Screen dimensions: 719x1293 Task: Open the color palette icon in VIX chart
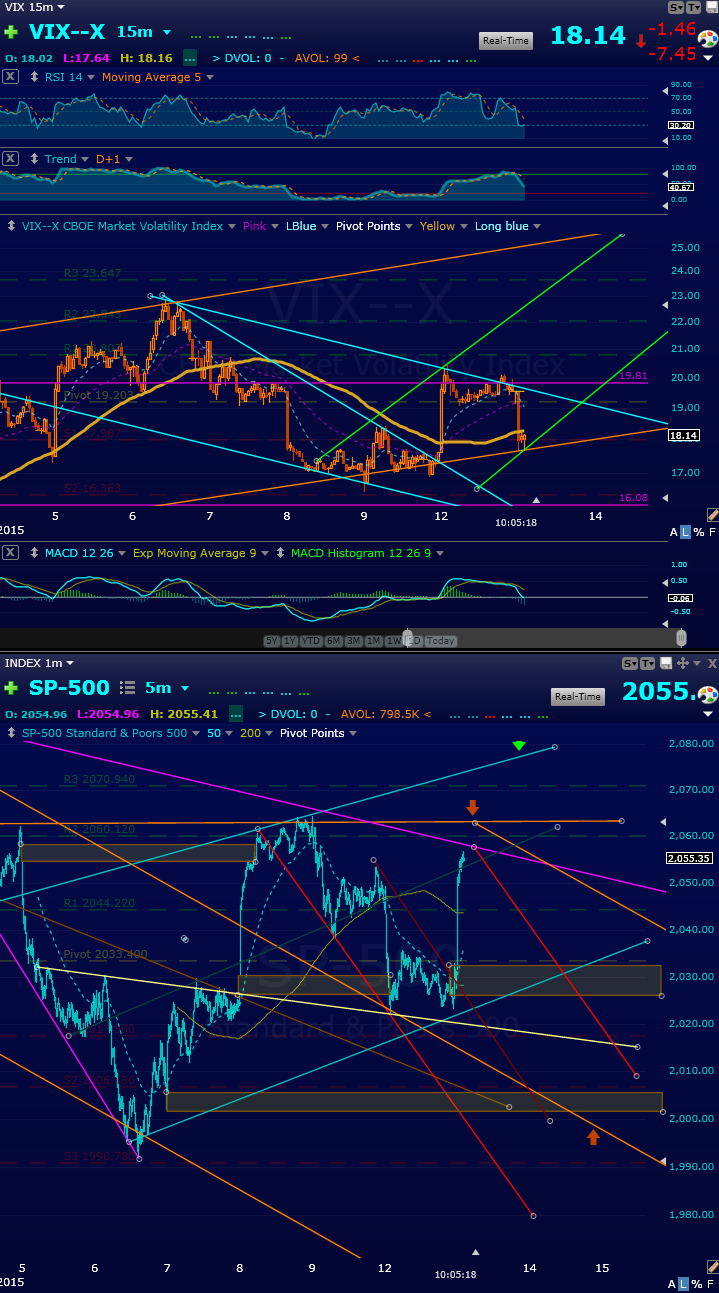tap(707, 39)
